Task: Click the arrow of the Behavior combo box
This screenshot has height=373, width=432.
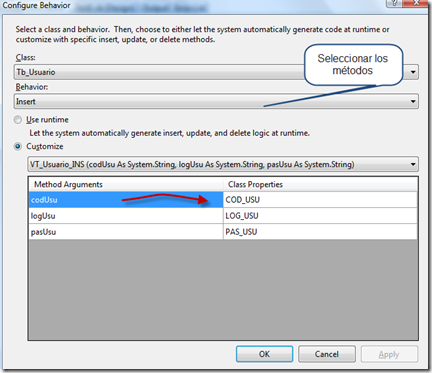Action: pos(413,101)
